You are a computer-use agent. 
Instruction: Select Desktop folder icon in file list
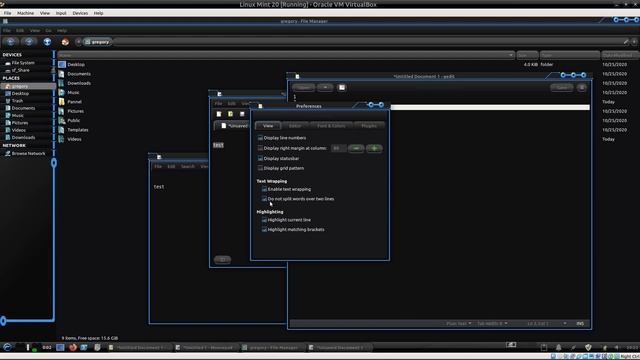point(62,64)
